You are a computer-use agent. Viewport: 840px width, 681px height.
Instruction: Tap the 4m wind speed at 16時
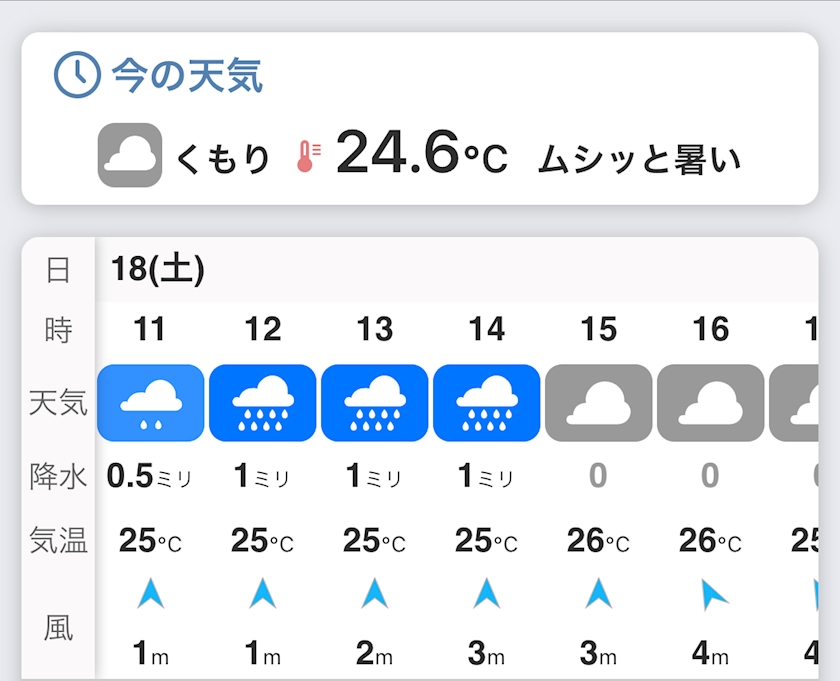tap(710, 654)
